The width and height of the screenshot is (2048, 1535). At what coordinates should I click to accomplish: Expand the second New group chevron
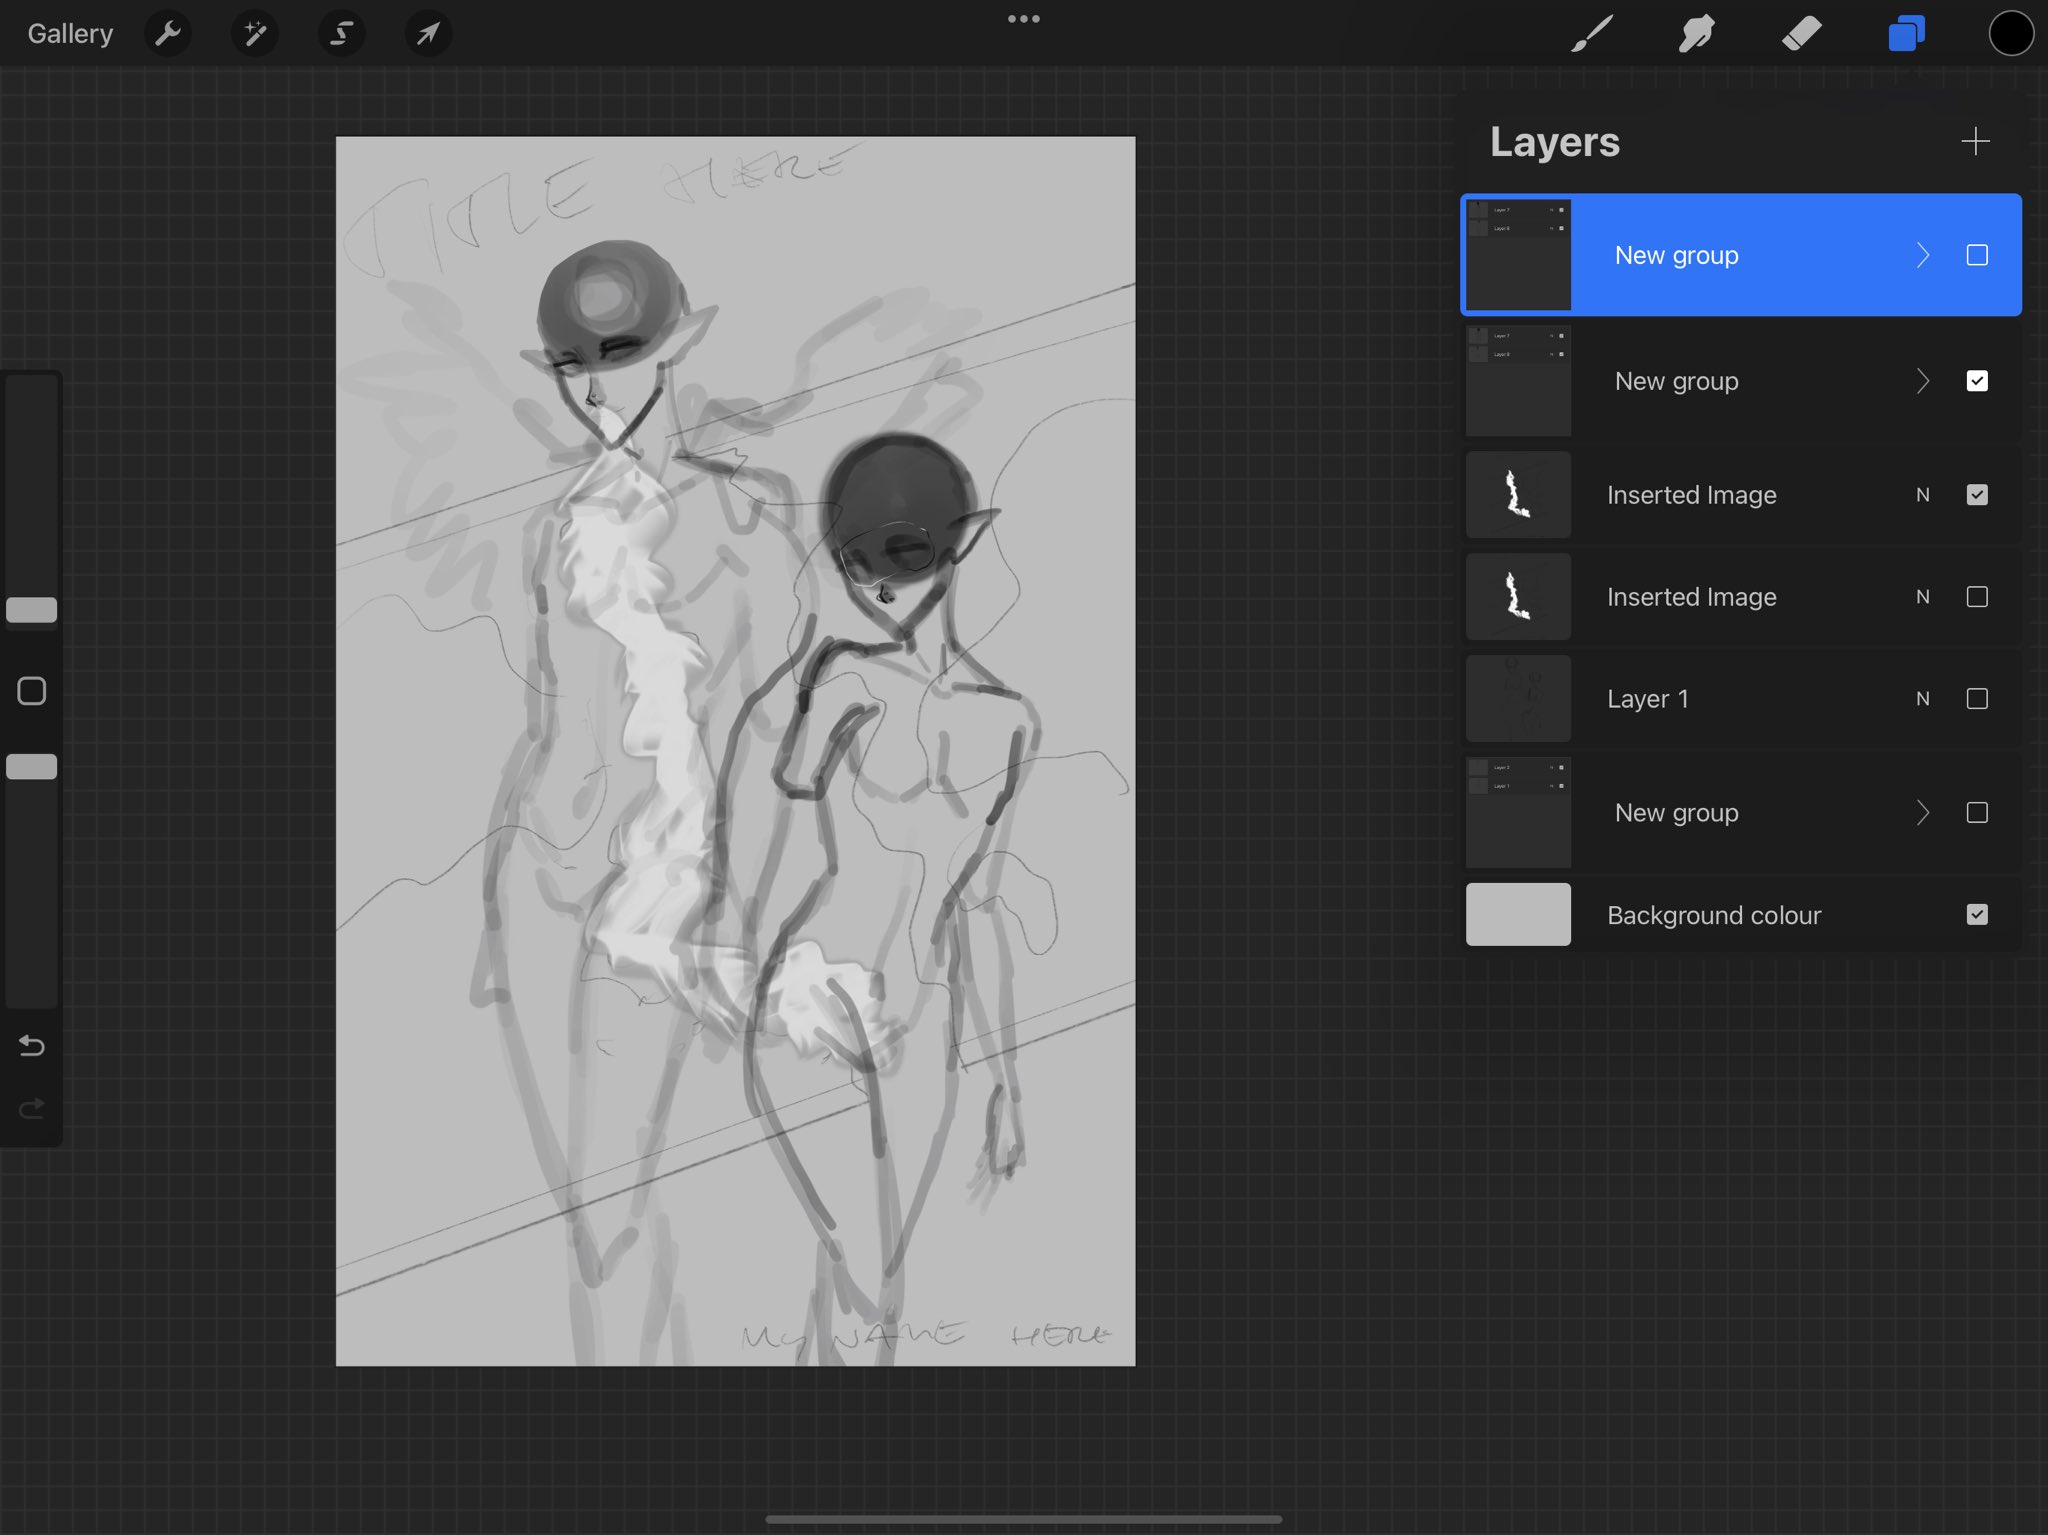pos(1923,381)
